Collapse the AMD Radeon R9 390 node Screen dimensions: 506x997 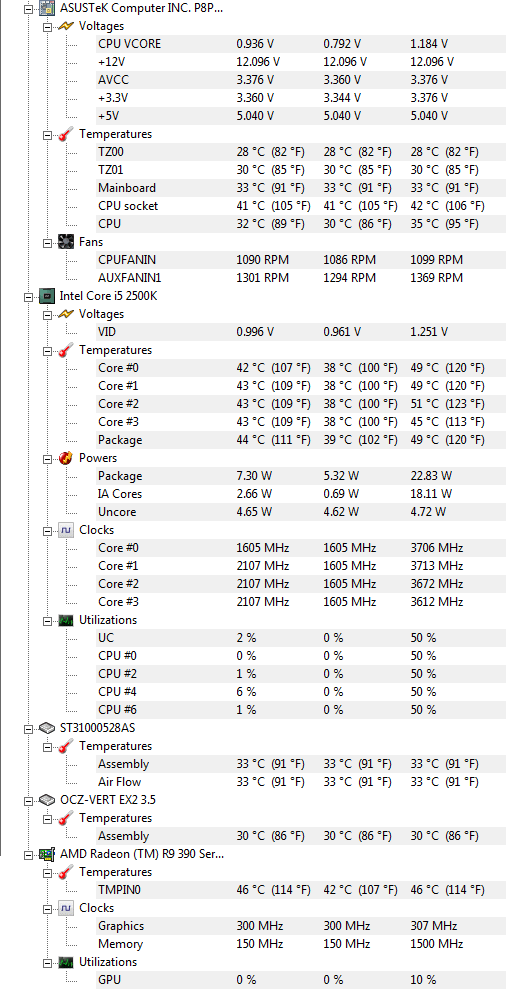28,855
